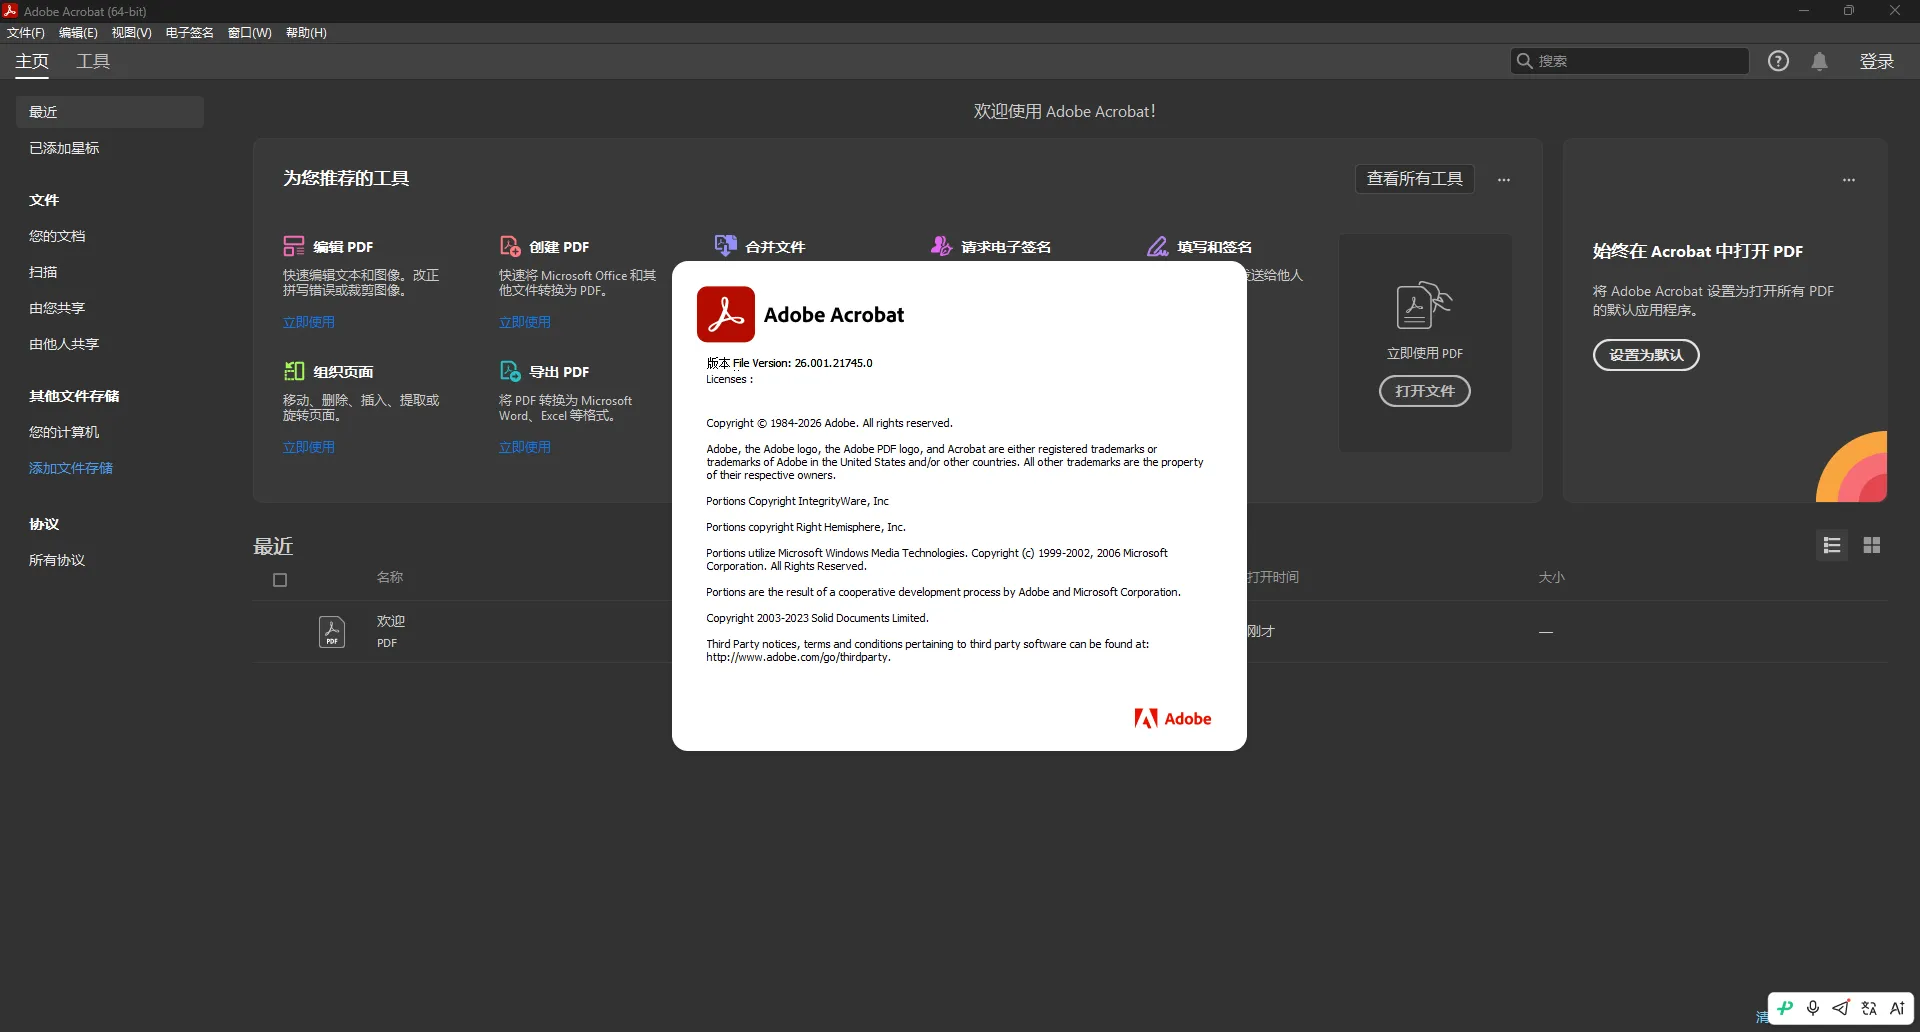Click the 导出 PDF tool icon
Viewport: 1920px width, 1032px height.
point(510,371)
